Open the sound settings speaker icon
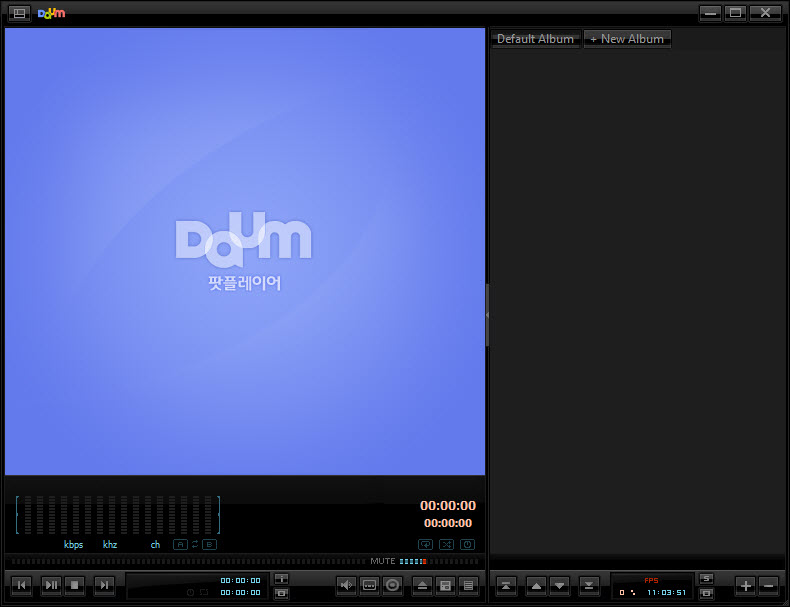Viewport: 790px width, 607px height. [346, 585]
